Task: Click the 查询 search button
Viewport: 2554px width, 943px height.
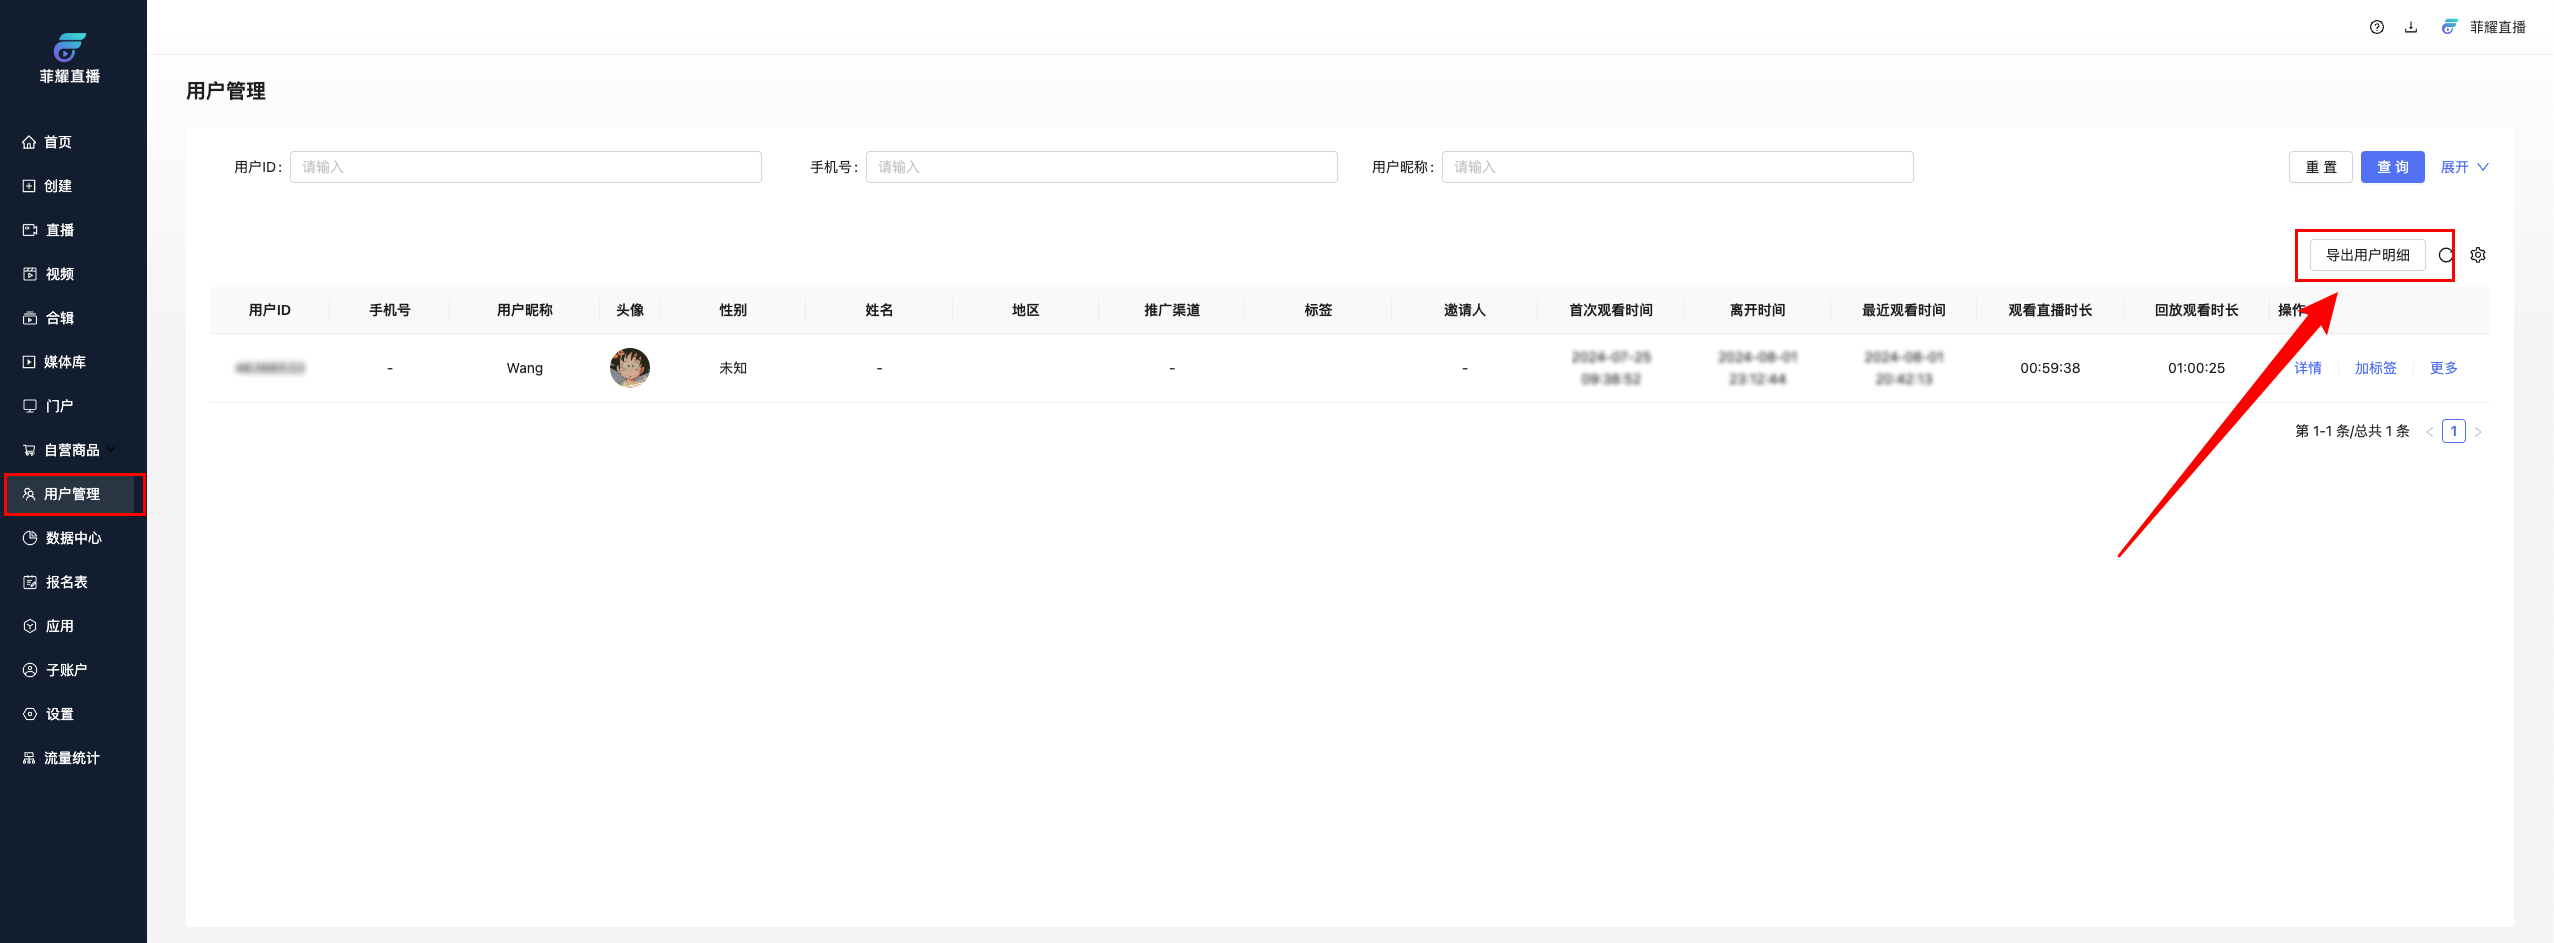Action: click(x=2392, y=167)
